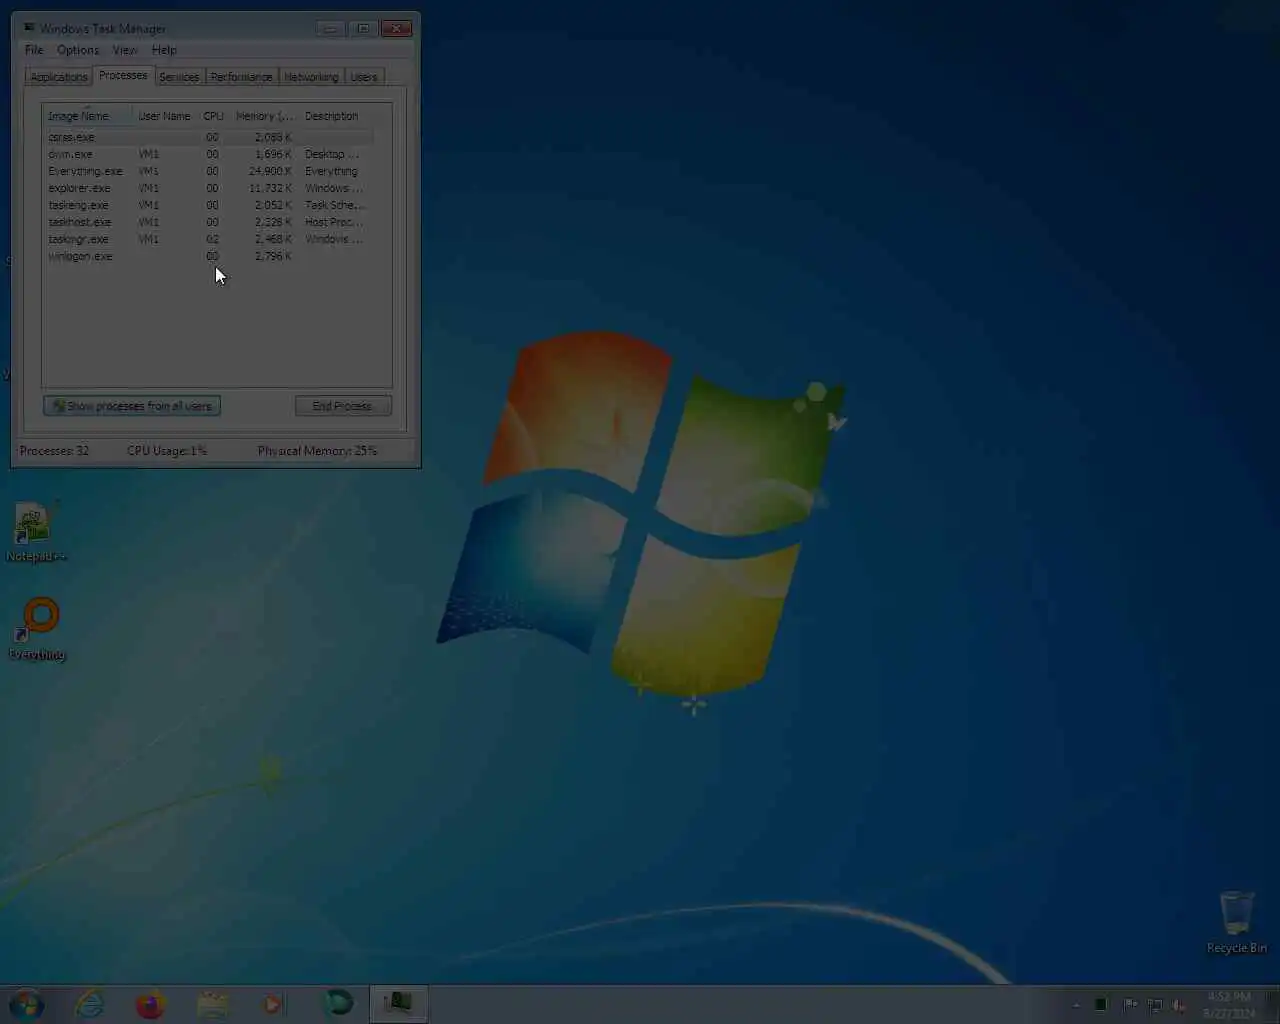The height and width of the screenshot is (1024, 1280).
Task: Sort by Memory column header
Action: 264,116
